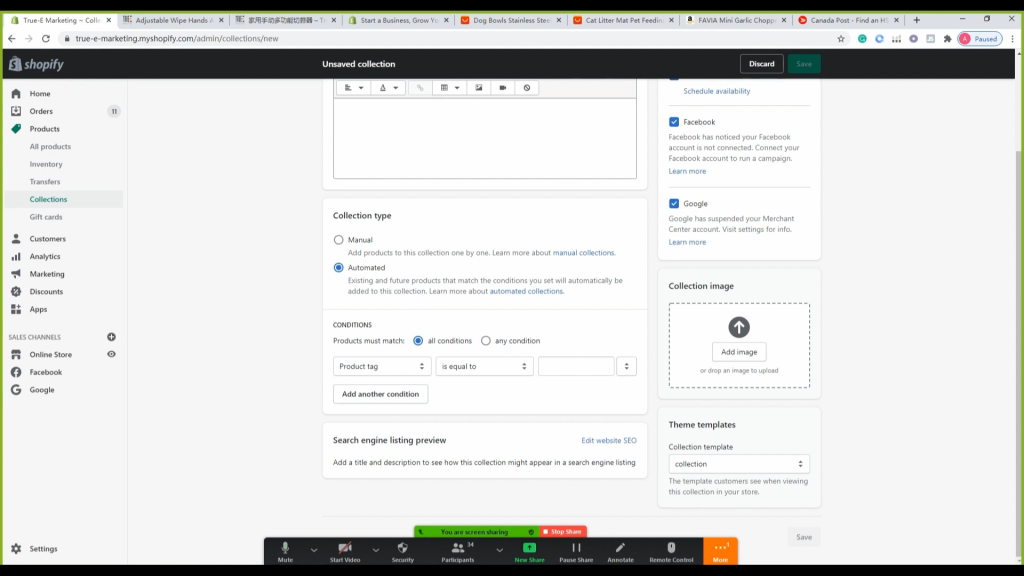Image resolution: width=1024 pixels, height=576 pixels.
Task: Expand the Collection template dropdown
Action: [739, 464]
